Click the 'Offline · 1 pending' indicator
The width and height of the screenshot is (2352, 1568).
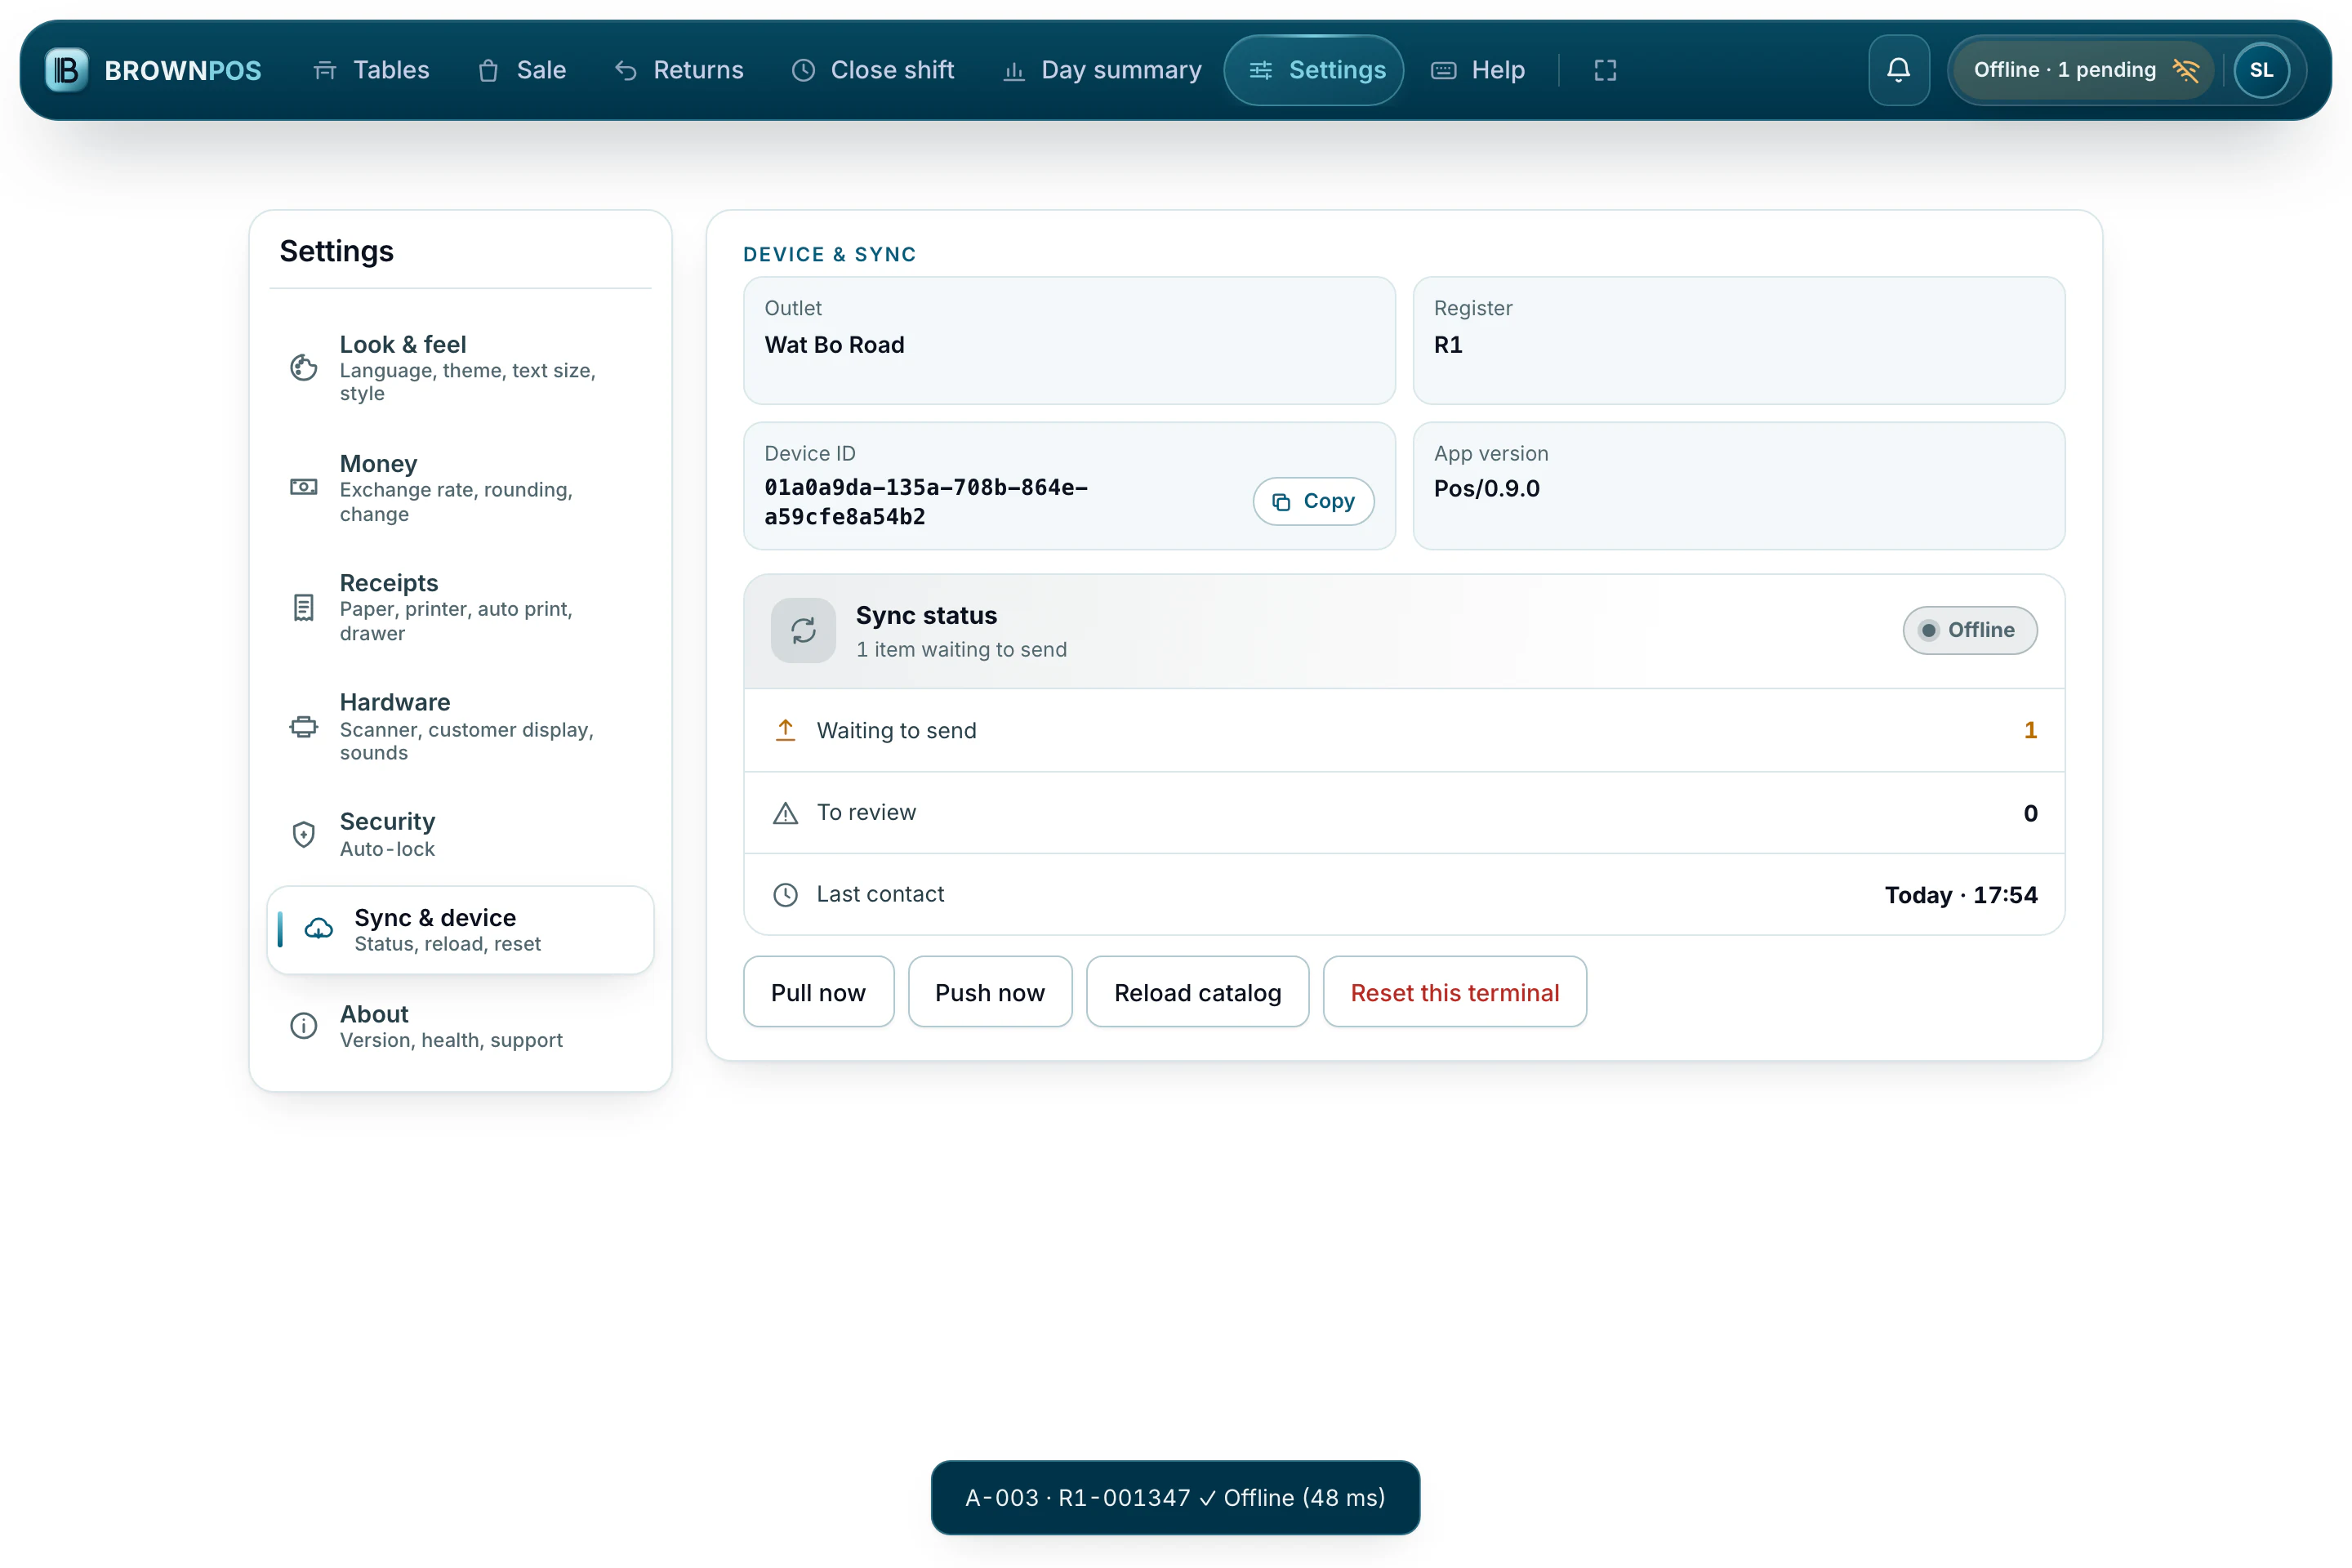[x=2083, y=70]
